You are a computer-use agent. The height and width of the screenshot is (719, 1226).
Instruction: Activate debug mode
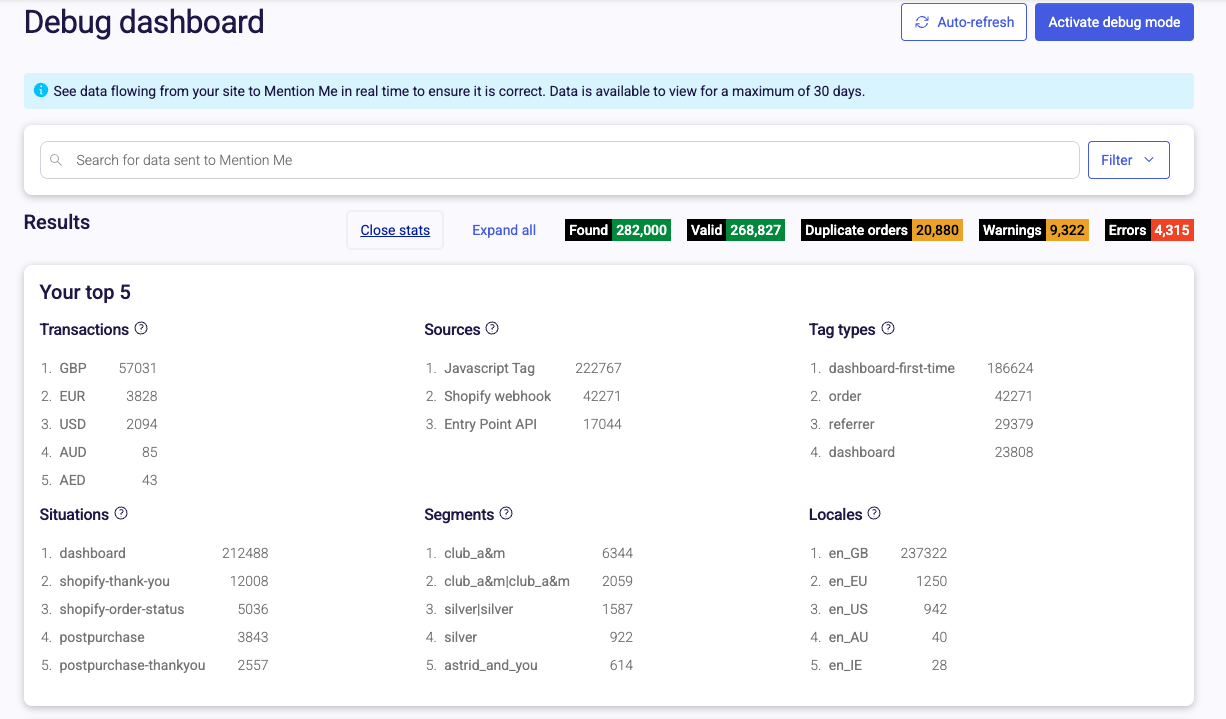tap(1114, 22)
